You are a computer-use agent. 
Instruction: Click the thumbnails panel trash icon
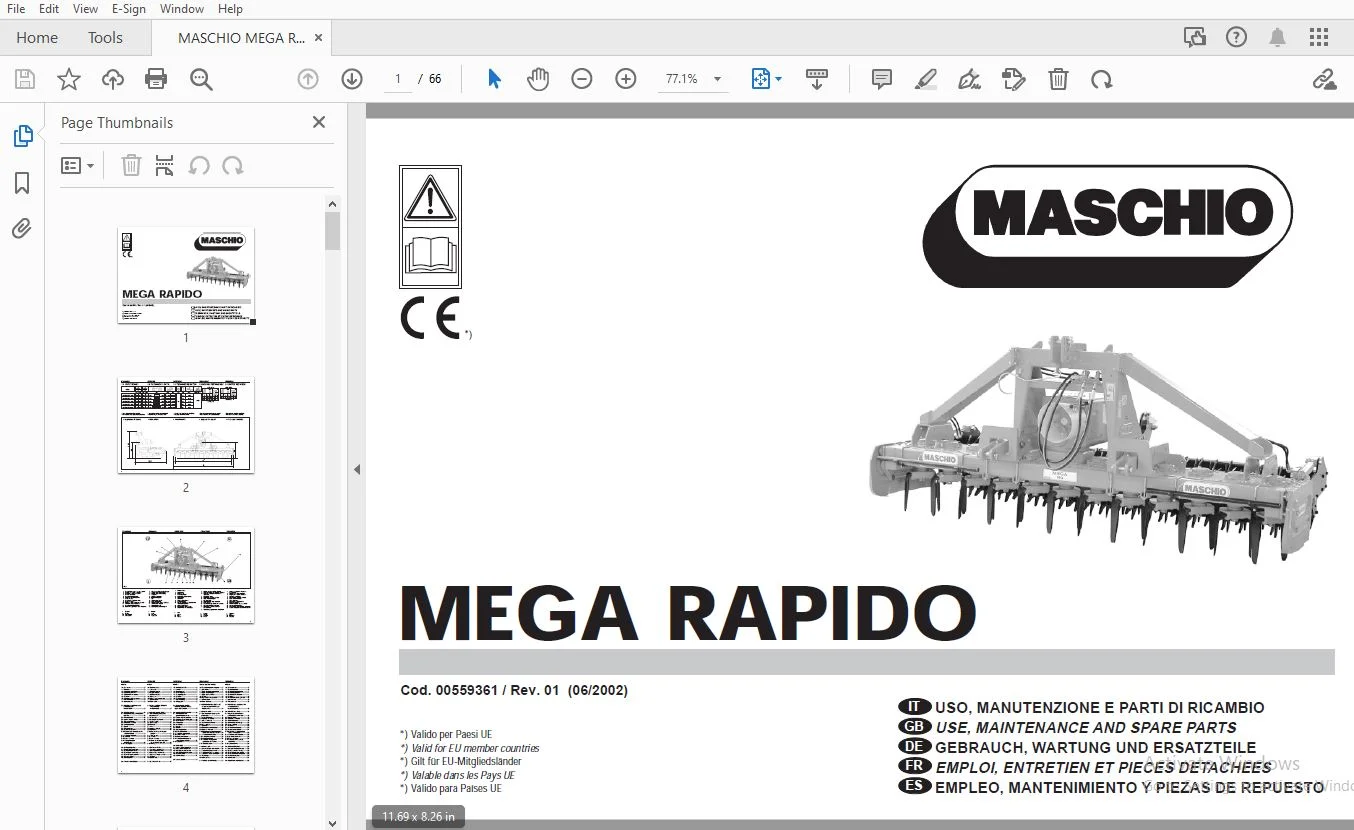pos(131,166)
